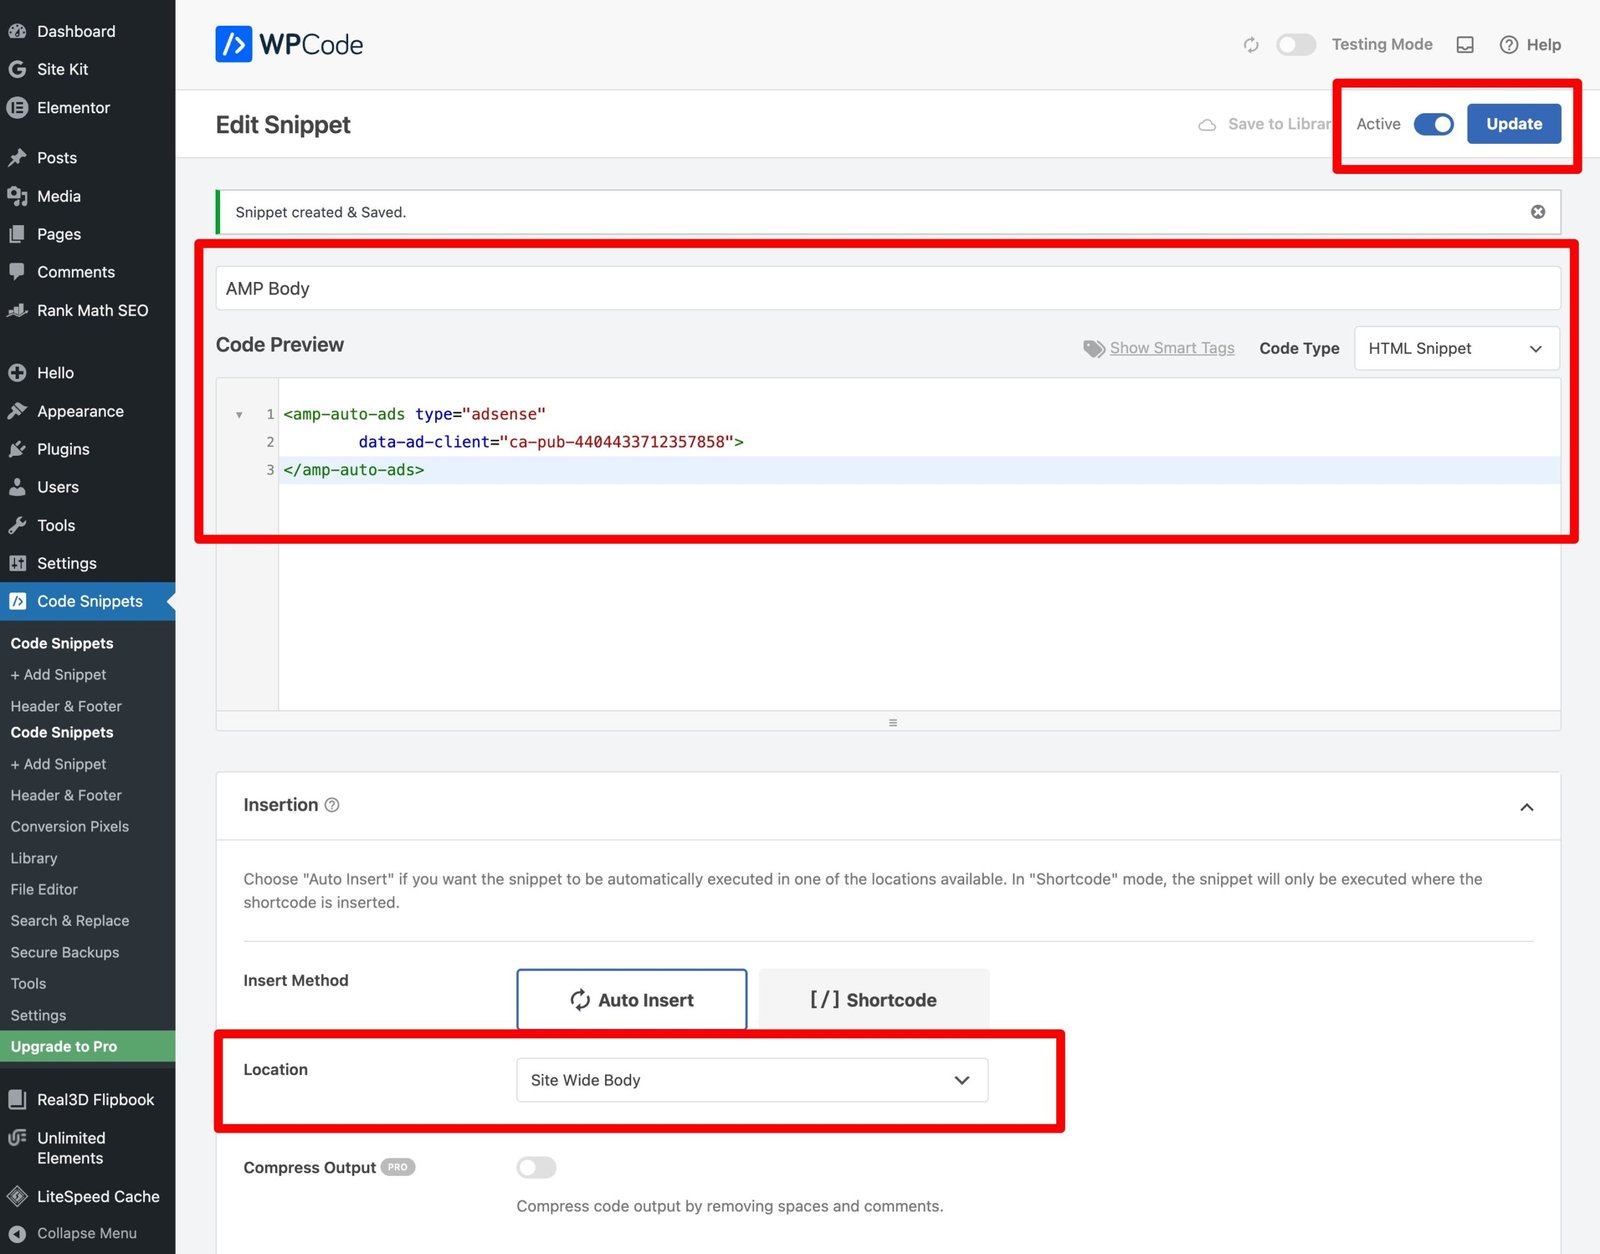Enable Compress Output
Screen dimensions: 1600x1254
click(536, 1167)
